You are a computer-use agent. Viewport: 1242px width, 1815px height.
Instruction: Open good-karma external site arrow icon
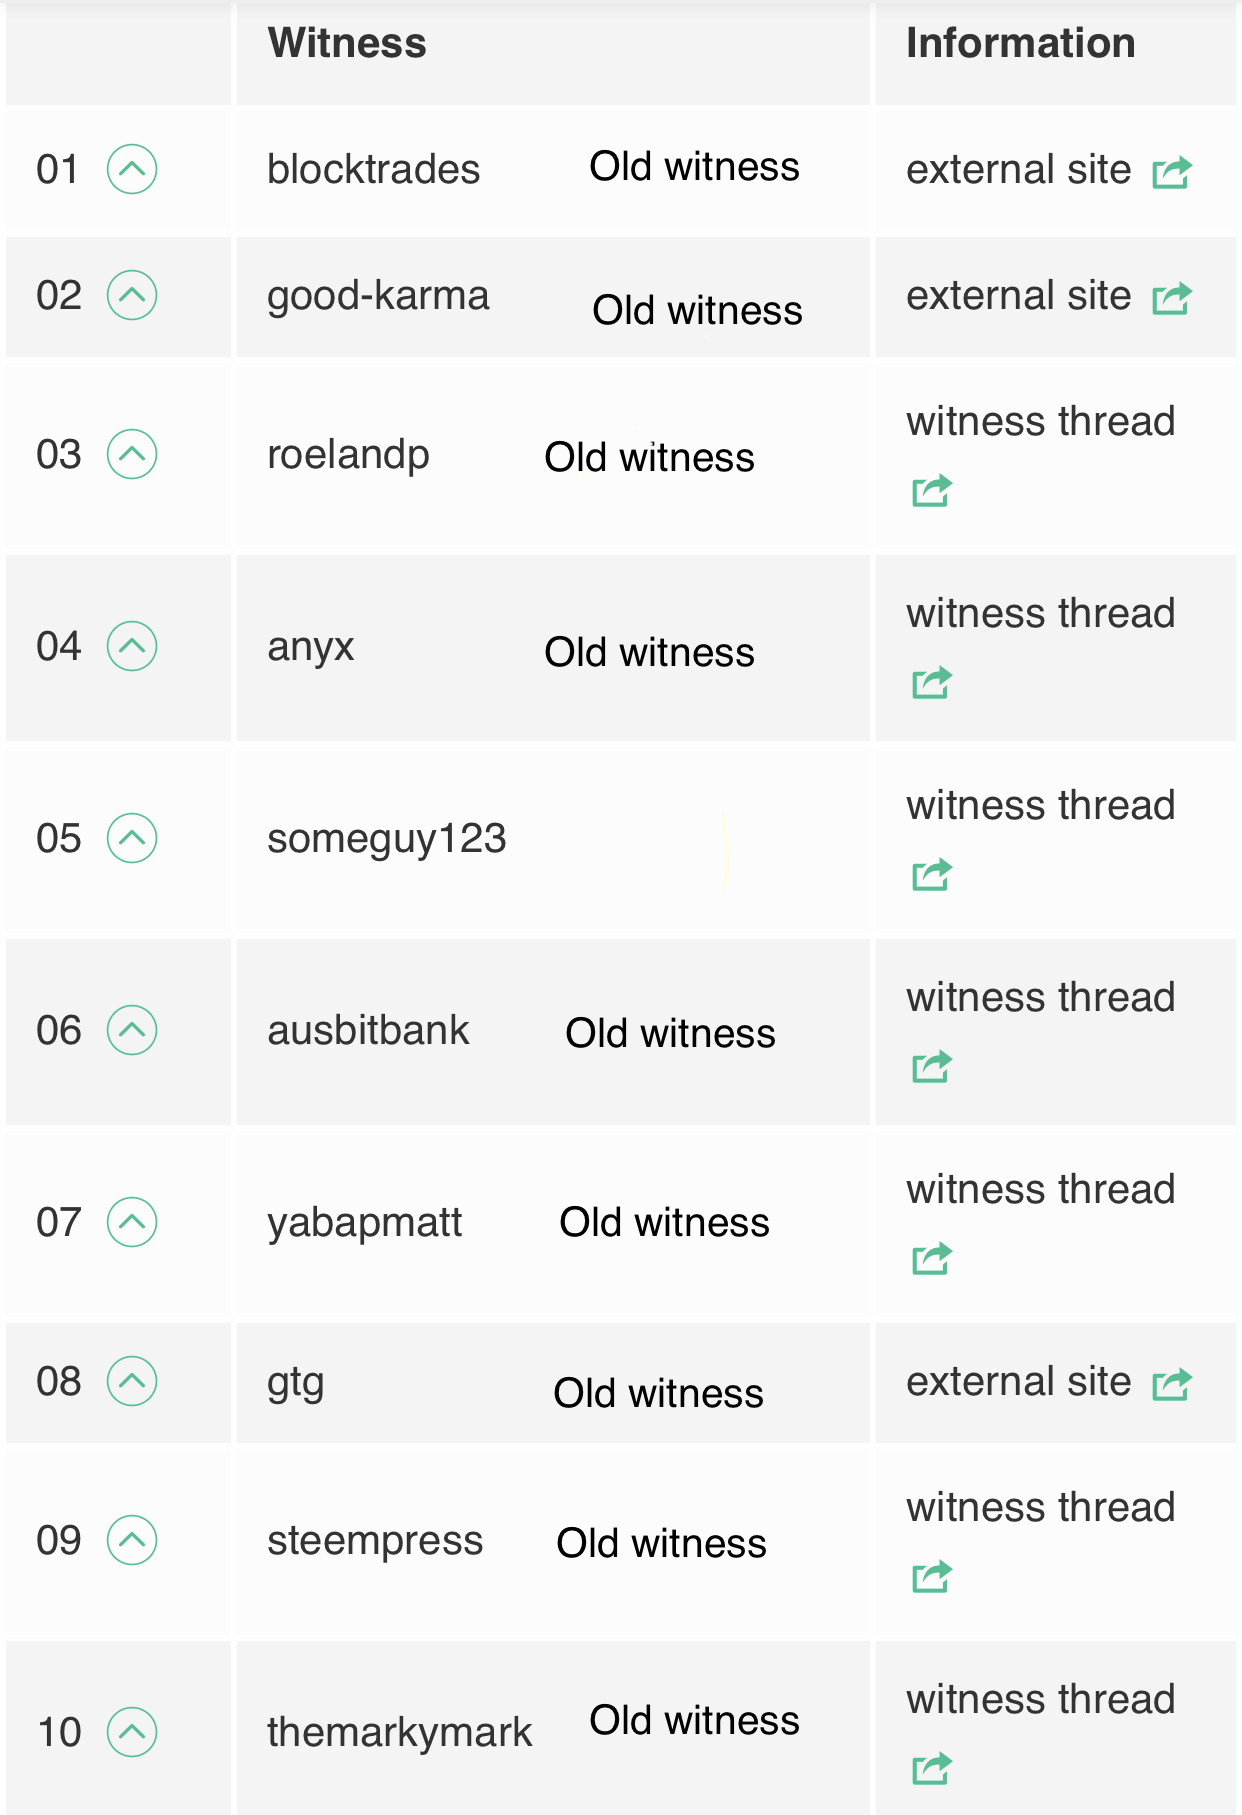pos(1172,298)
